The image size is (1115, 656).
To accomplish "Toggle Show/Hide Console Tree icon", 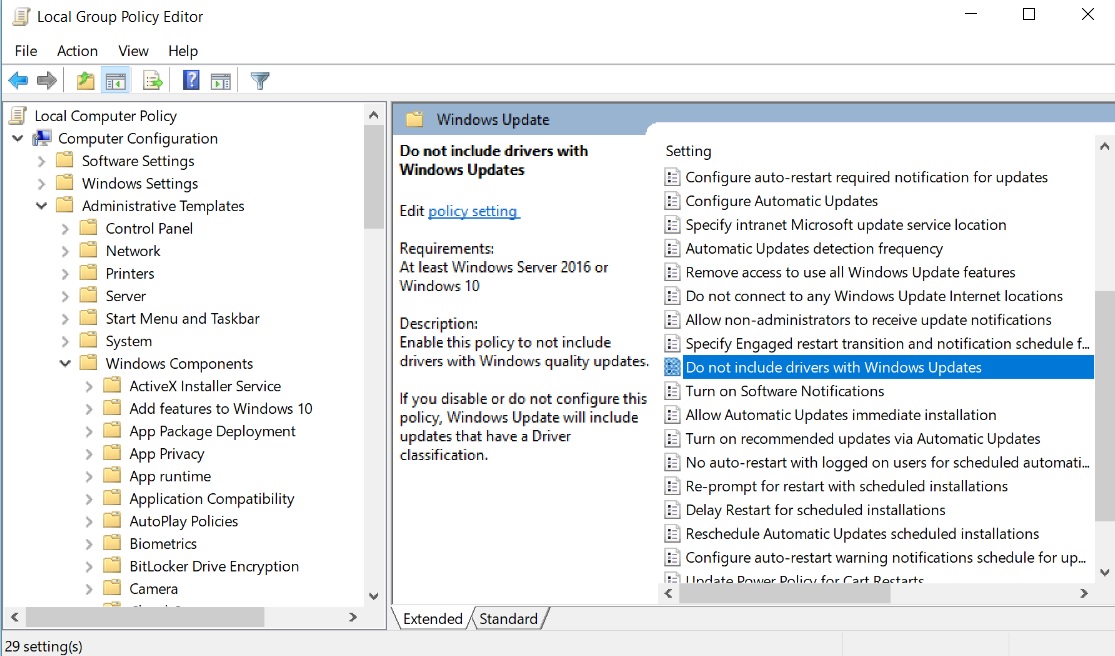I will 116,81.
